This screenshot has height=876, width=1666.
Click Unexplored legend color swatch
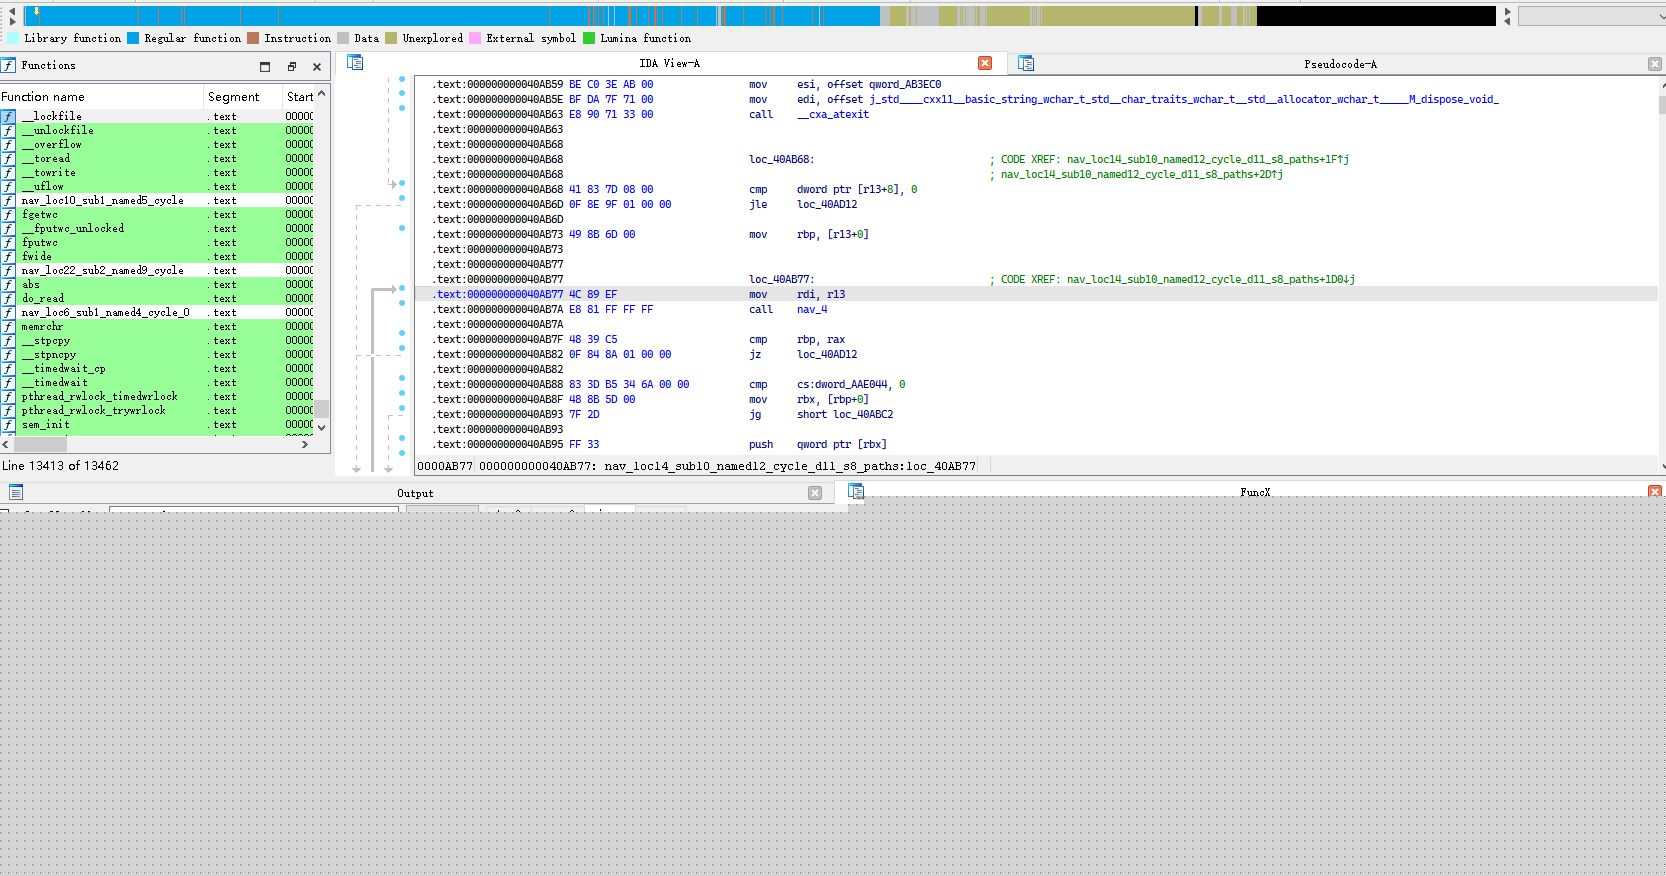(391, 38)
